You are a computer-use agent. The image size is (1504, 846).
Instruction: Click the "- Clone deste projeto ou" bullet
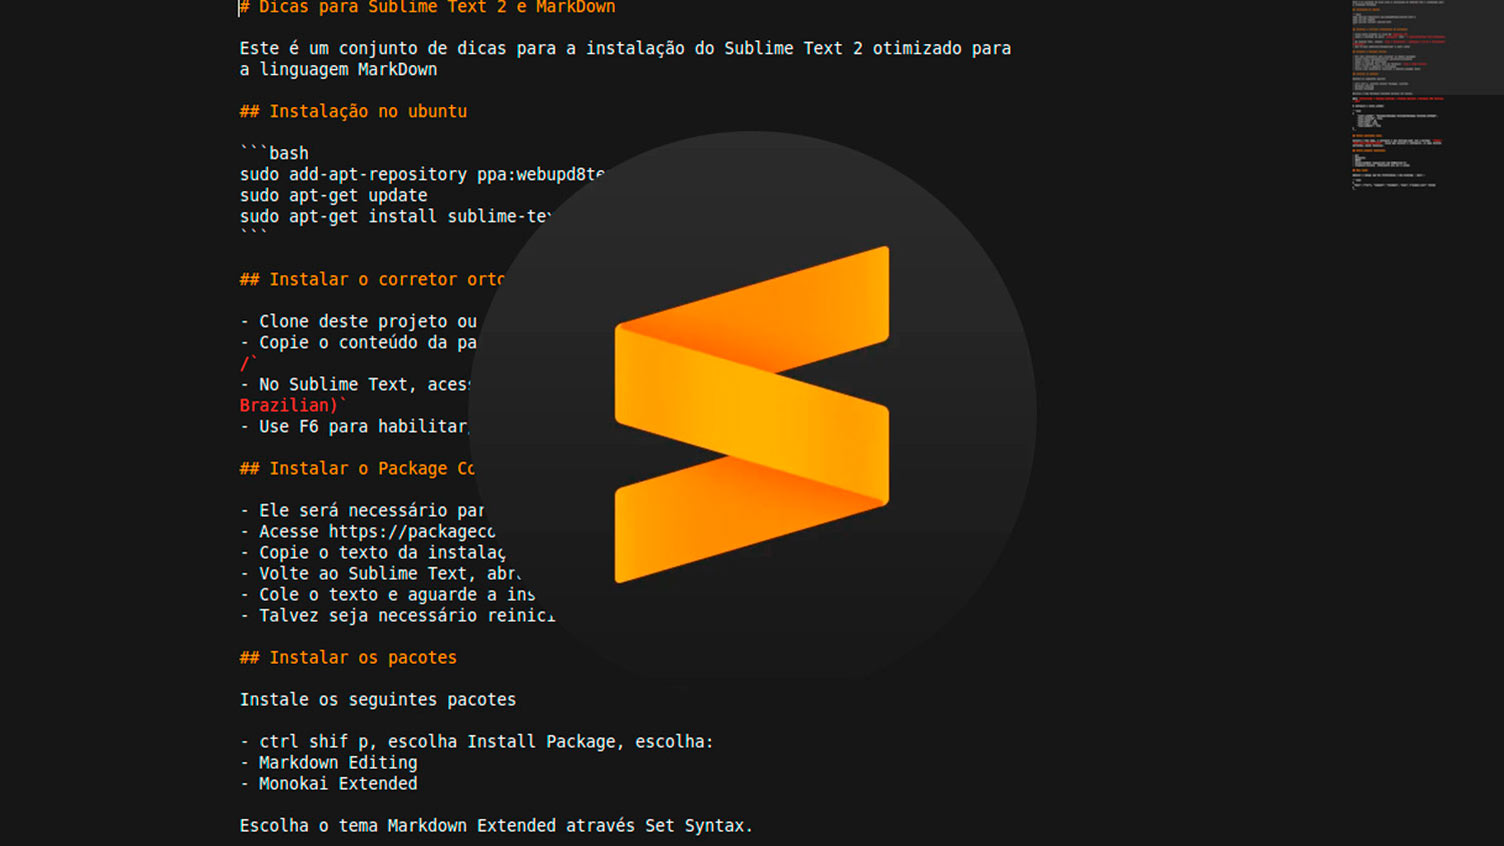pos(358,321)
